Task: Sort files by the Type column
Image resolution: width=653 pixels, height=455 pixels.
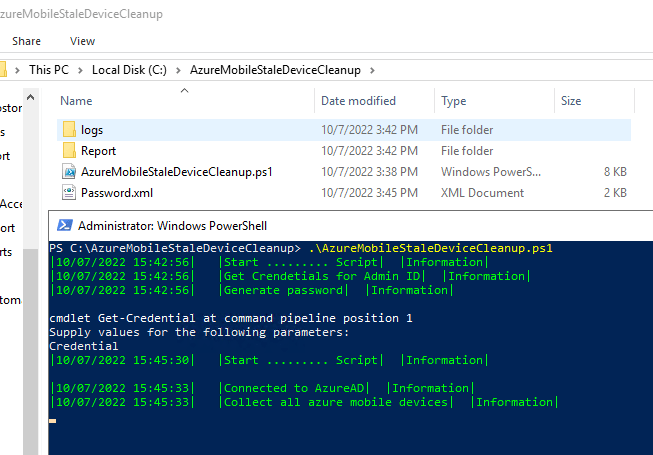Action: [454, 101]
